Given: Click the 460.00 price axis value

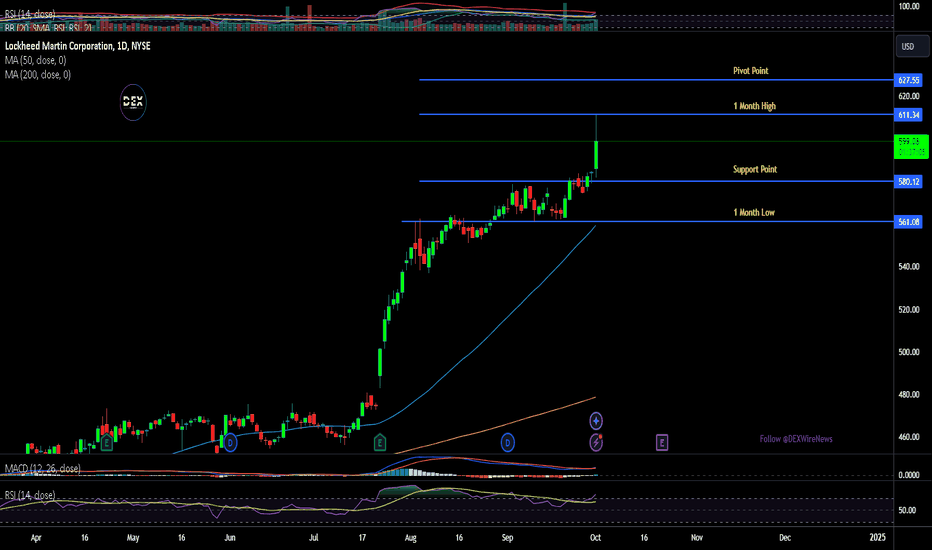Looking at the screenshot, I should (x=909, y=437).
